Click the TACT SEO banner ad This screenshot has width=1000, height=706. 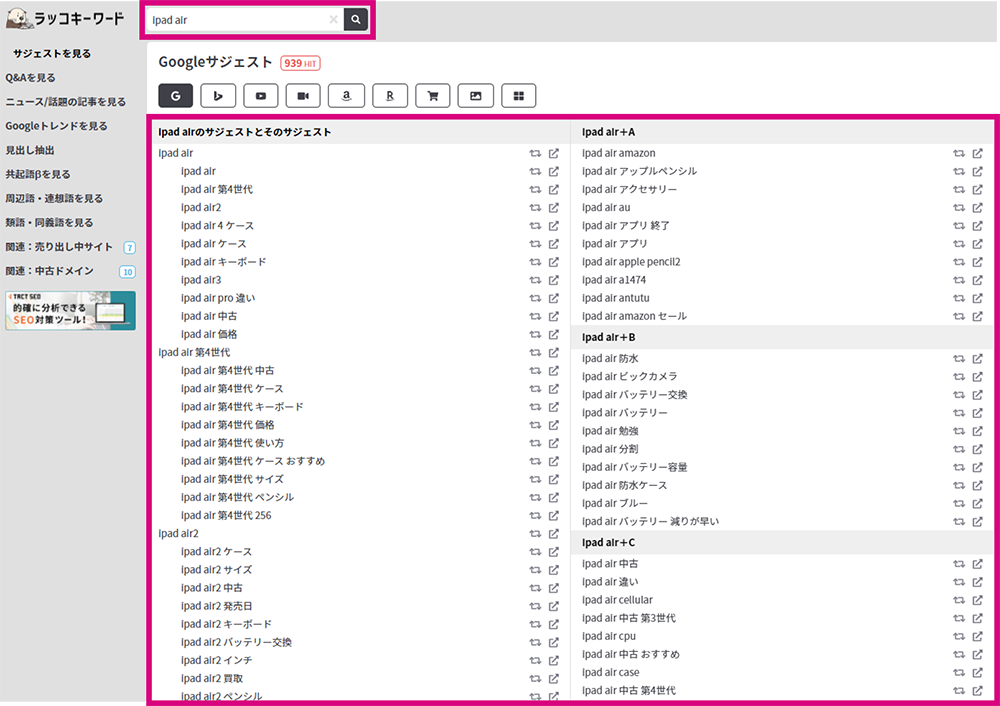[70, 311]
